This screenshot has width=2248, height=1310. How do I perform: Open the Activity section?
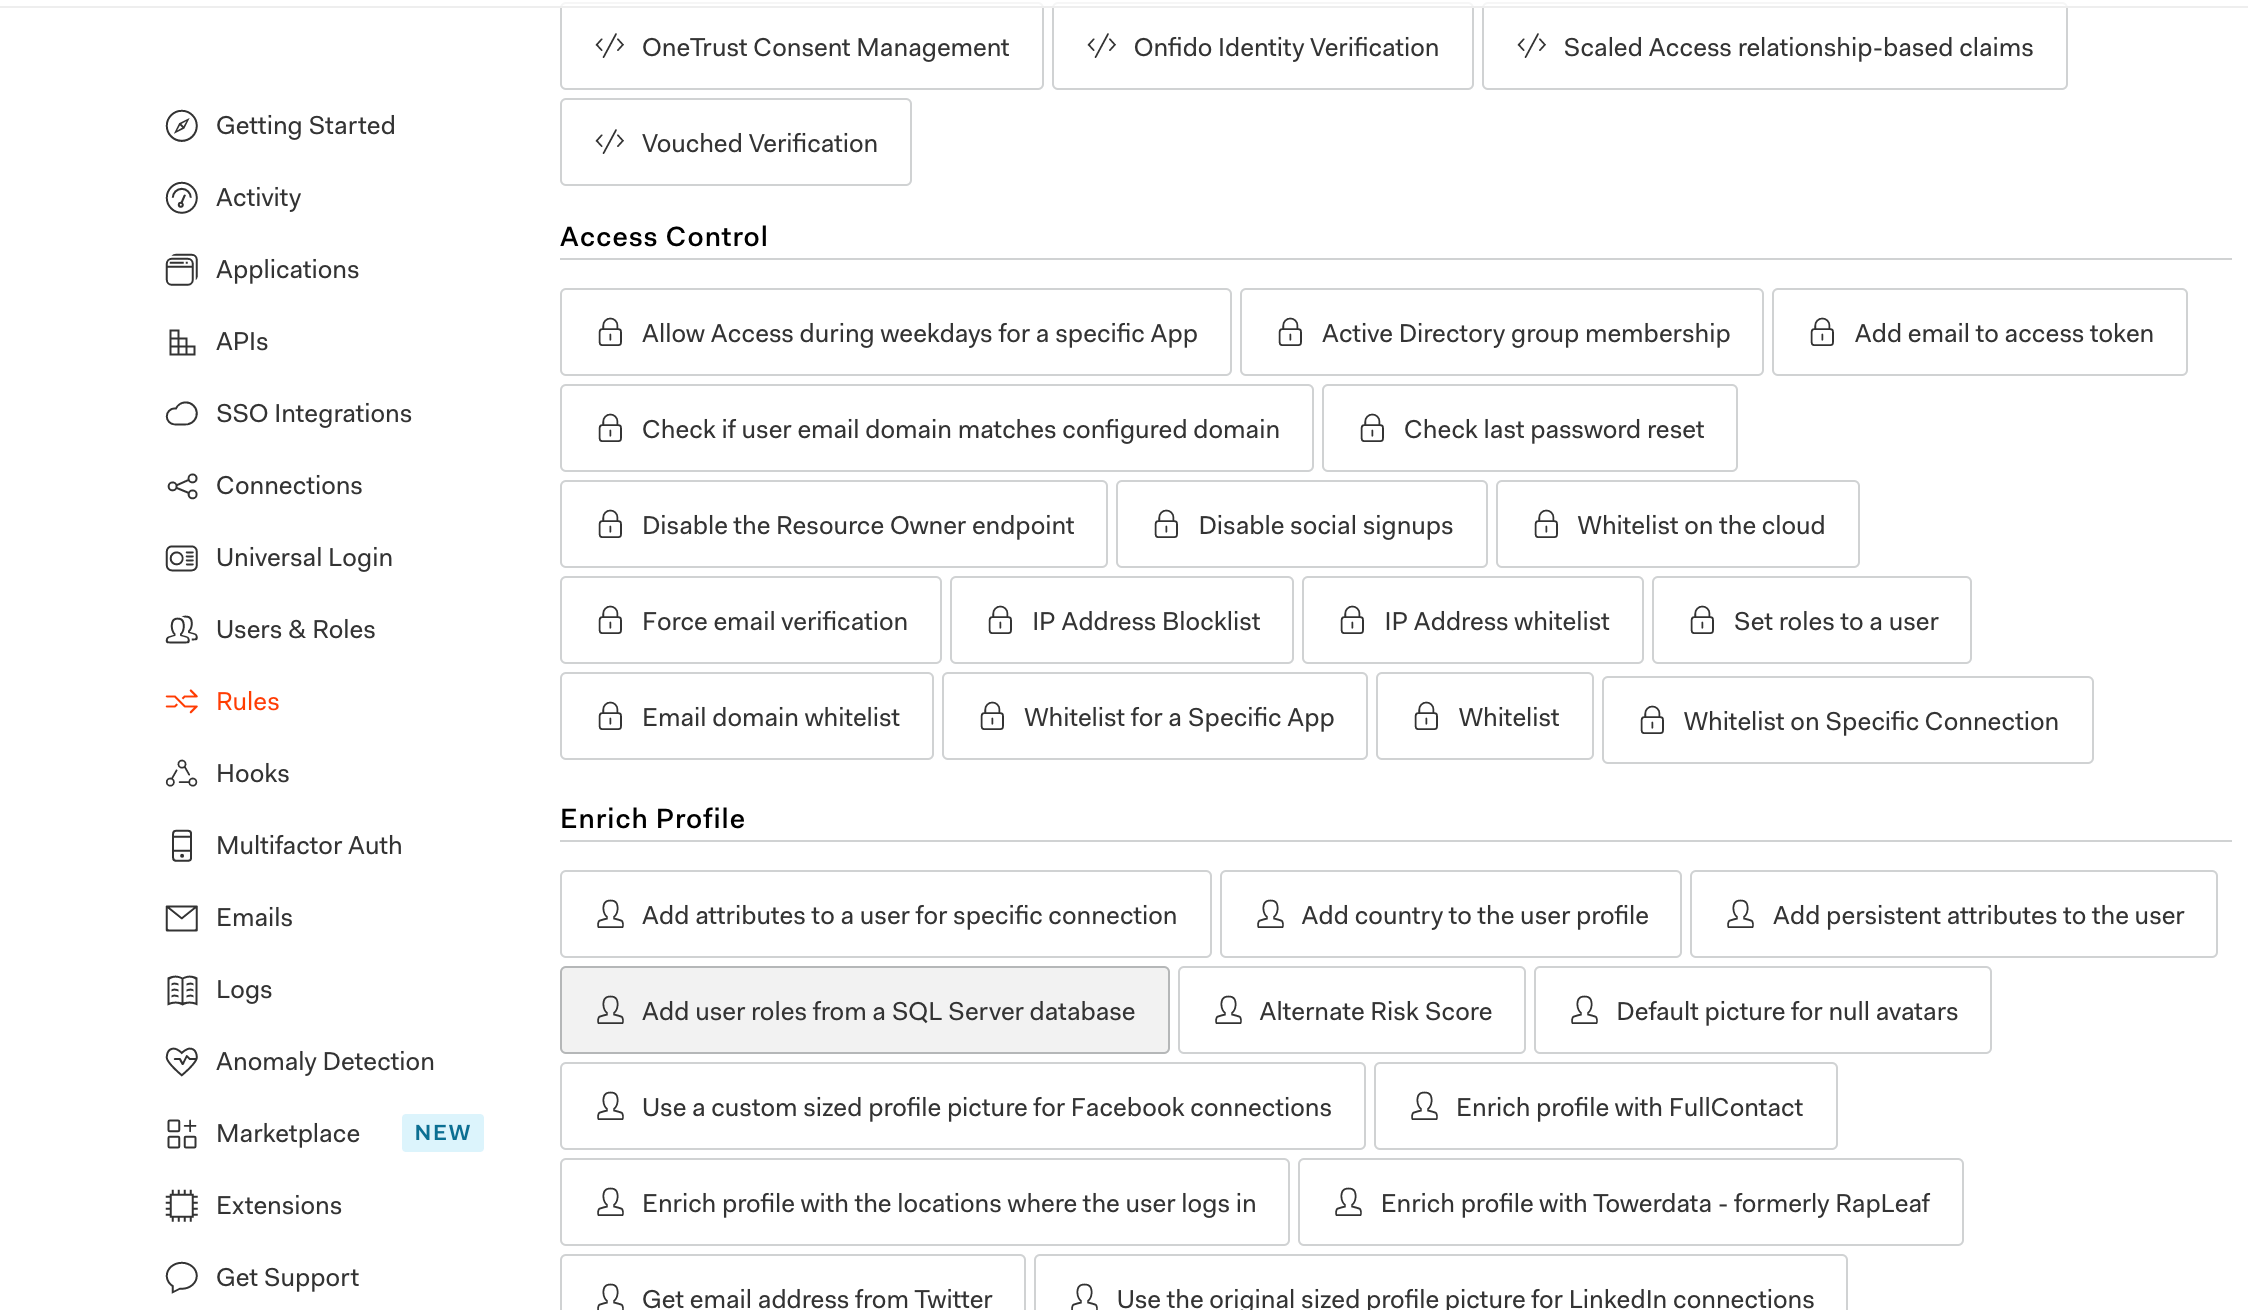(x=258, y=197)
